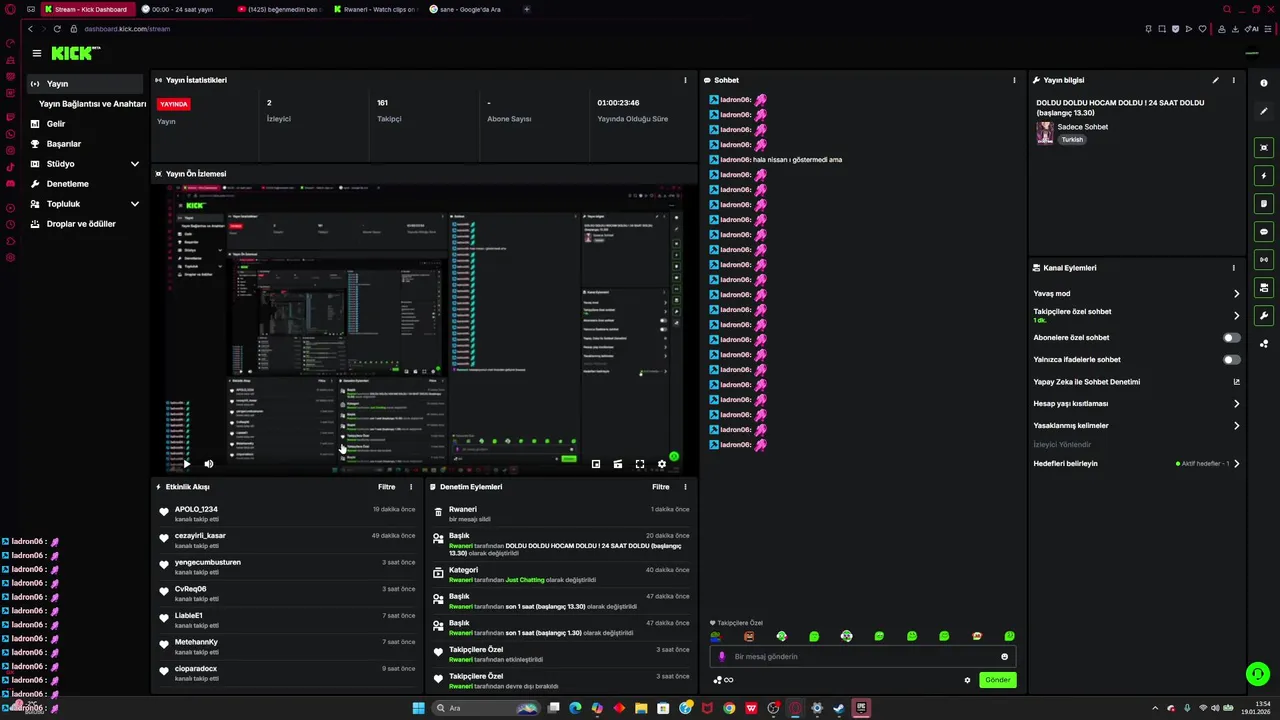
Task: Expand Takipçilere özel sohbet settings
Action: [x=1236, y=315]
